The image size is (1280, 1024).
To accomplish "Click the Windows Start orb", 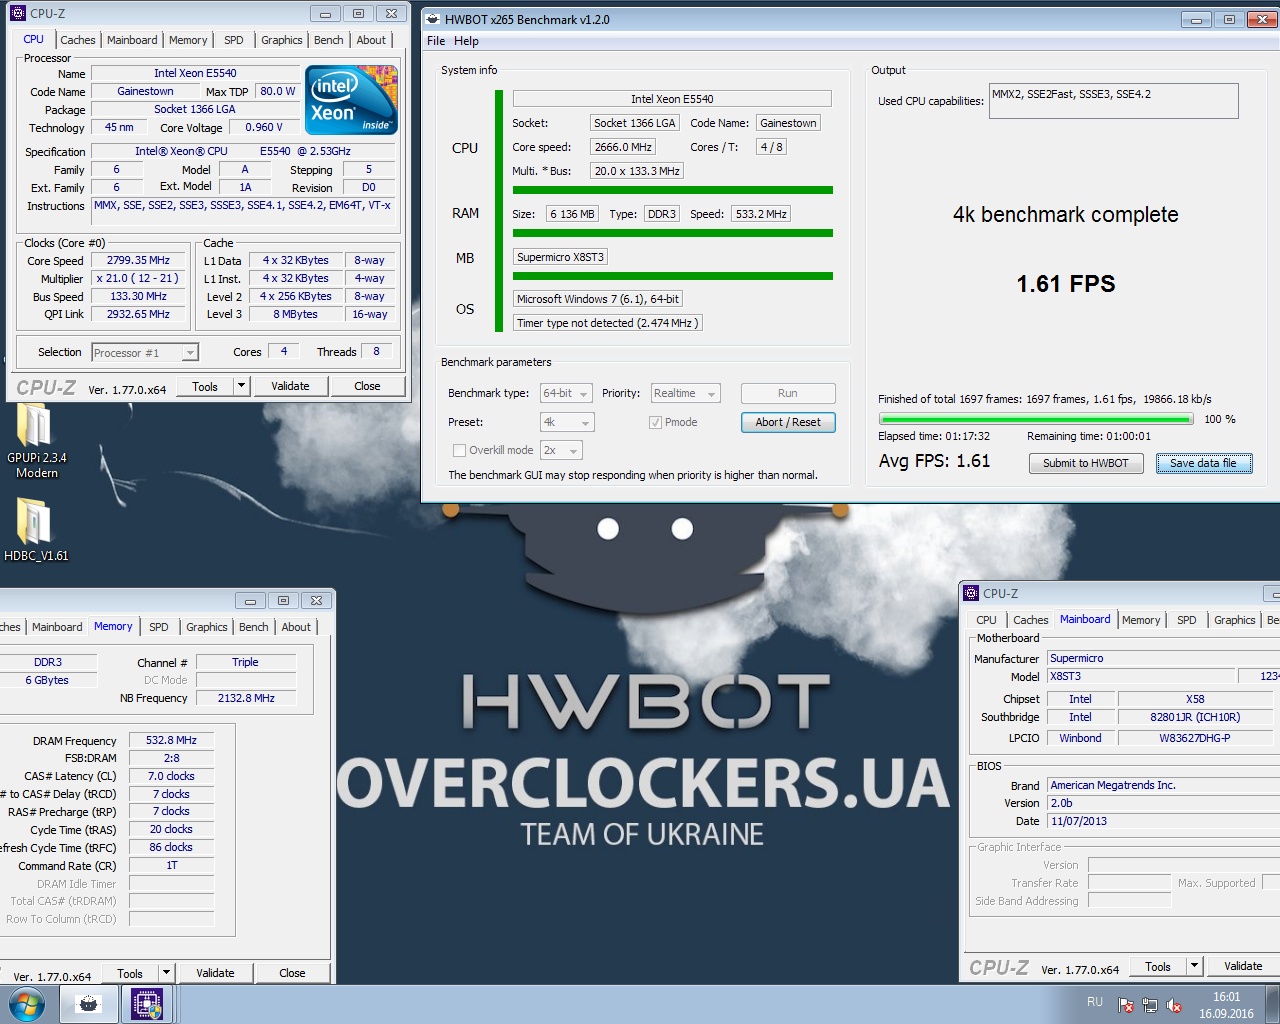I will click(26, 1004).
